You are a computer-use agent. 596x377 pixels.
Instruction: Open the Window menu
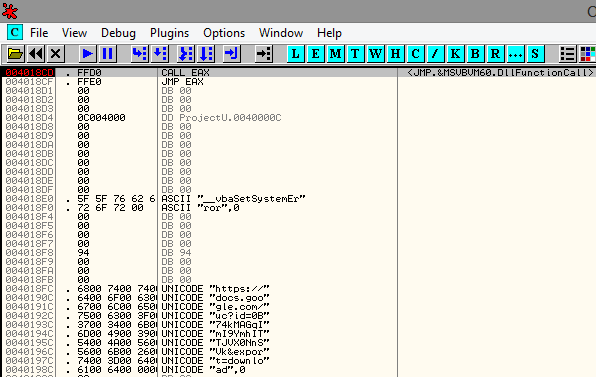(x=281, y=33)
